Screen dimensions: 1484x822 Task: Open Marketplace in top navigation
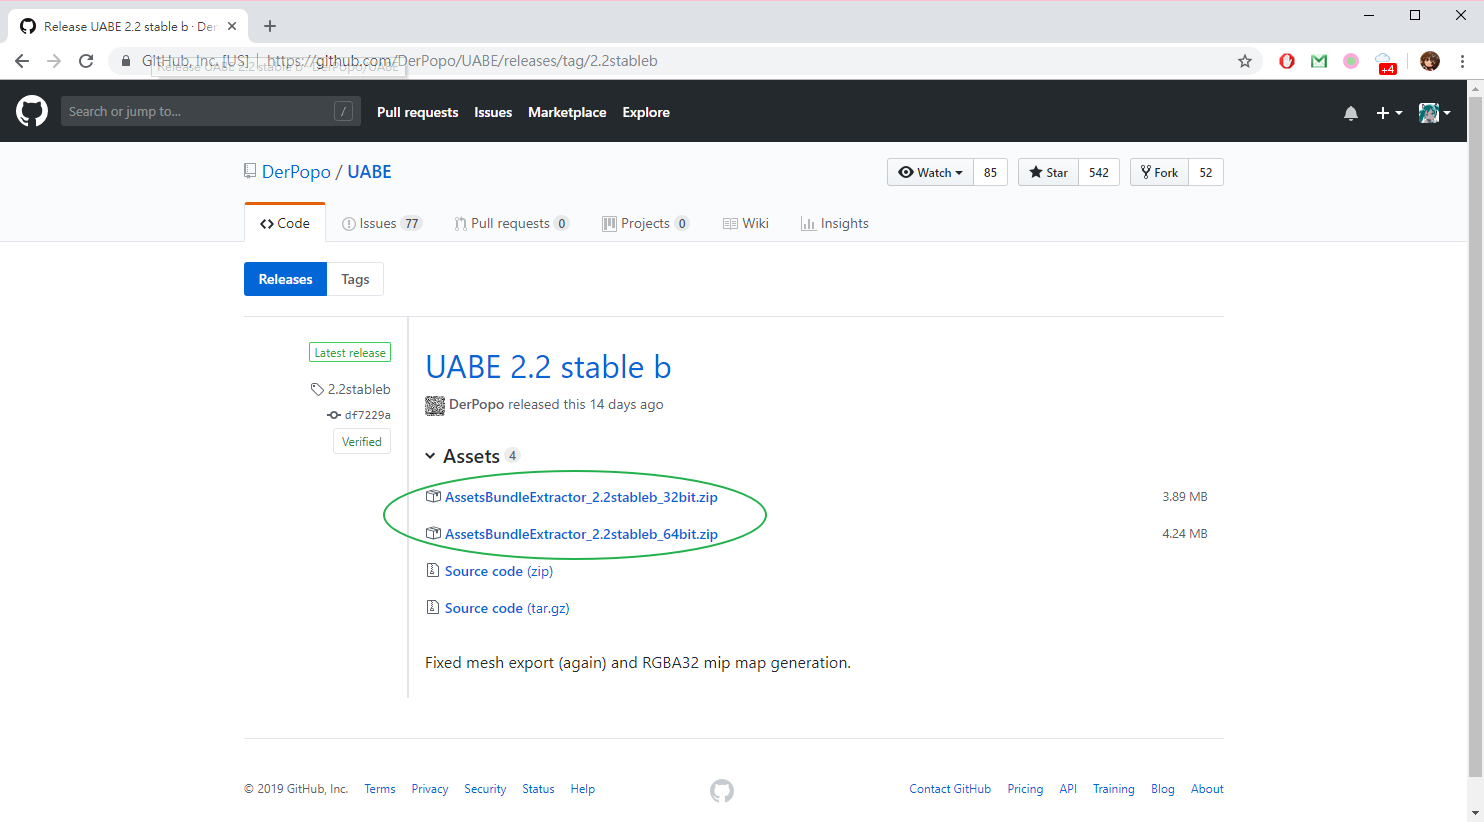567,112
